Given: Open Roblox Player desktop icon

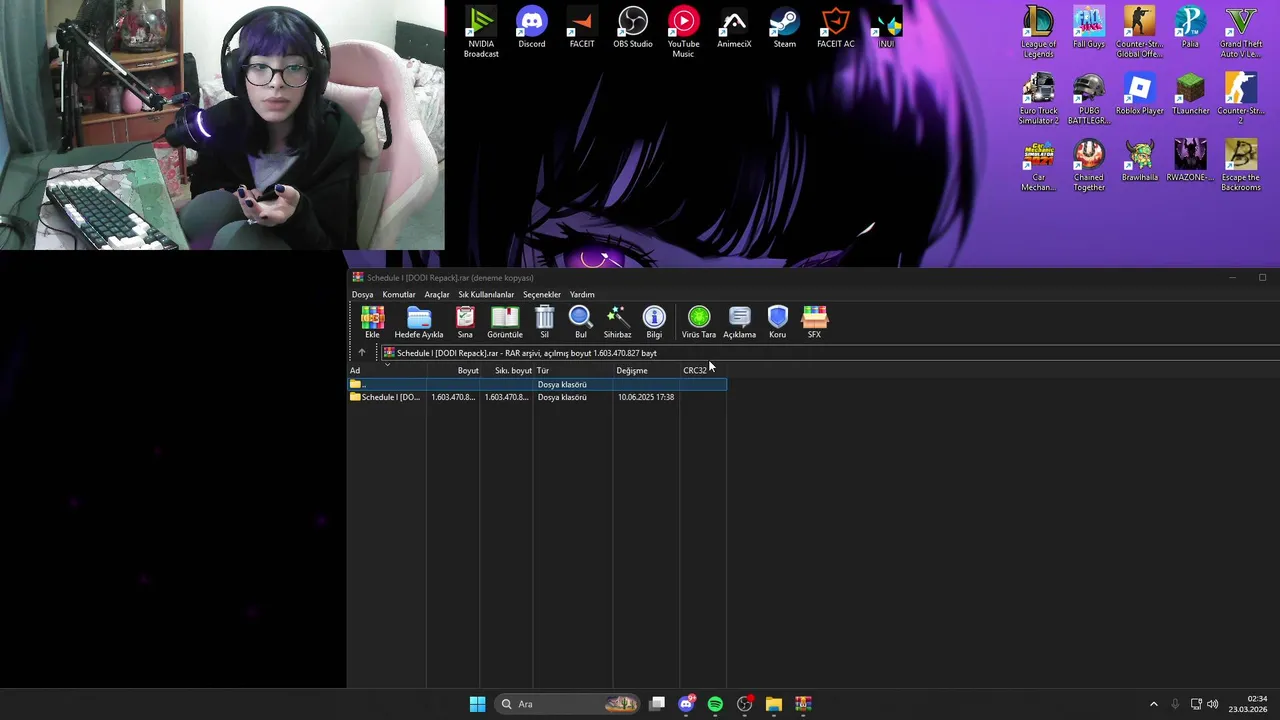Looking at the screenshot, I should pos(1139,95).
